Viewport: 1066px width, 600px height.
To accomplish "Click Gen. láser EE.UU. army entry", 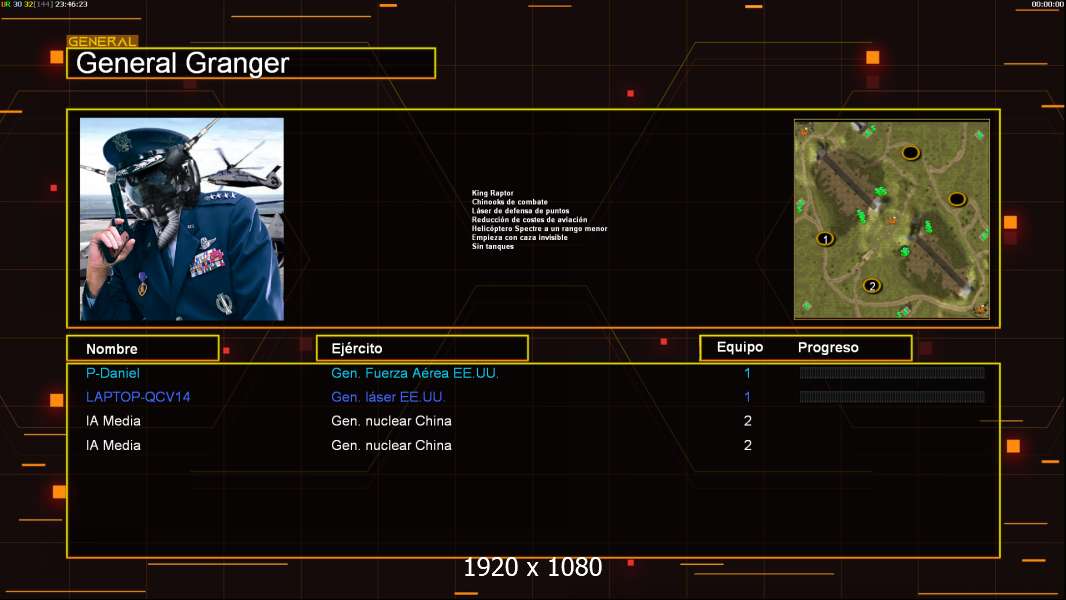I will coord(388,397).
